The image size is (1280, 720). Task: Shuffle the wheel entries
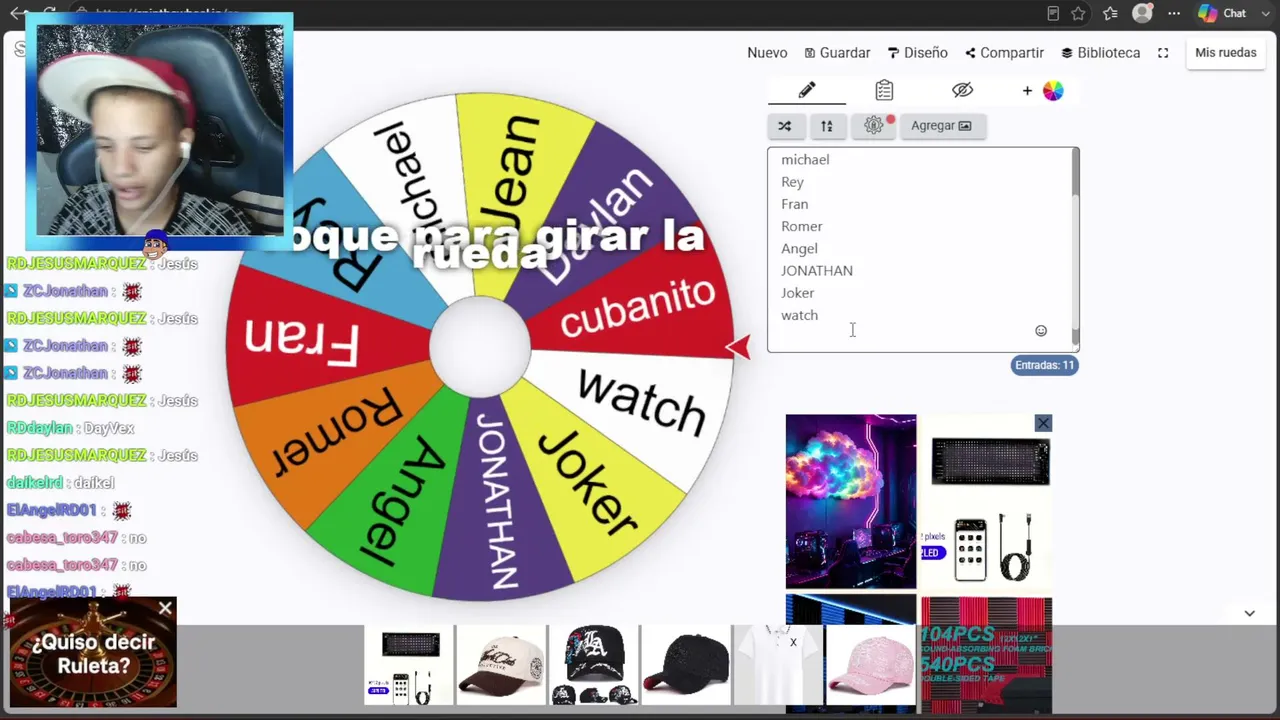tap(785, 126)
